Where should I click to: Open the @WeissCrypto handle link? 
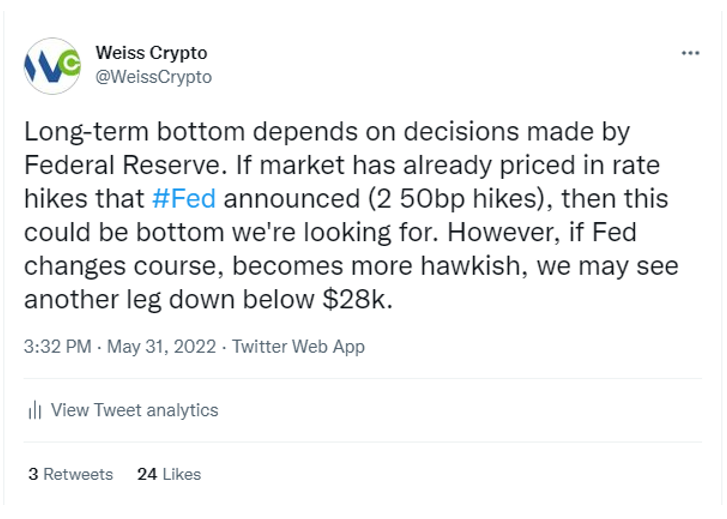pos(153,77)
